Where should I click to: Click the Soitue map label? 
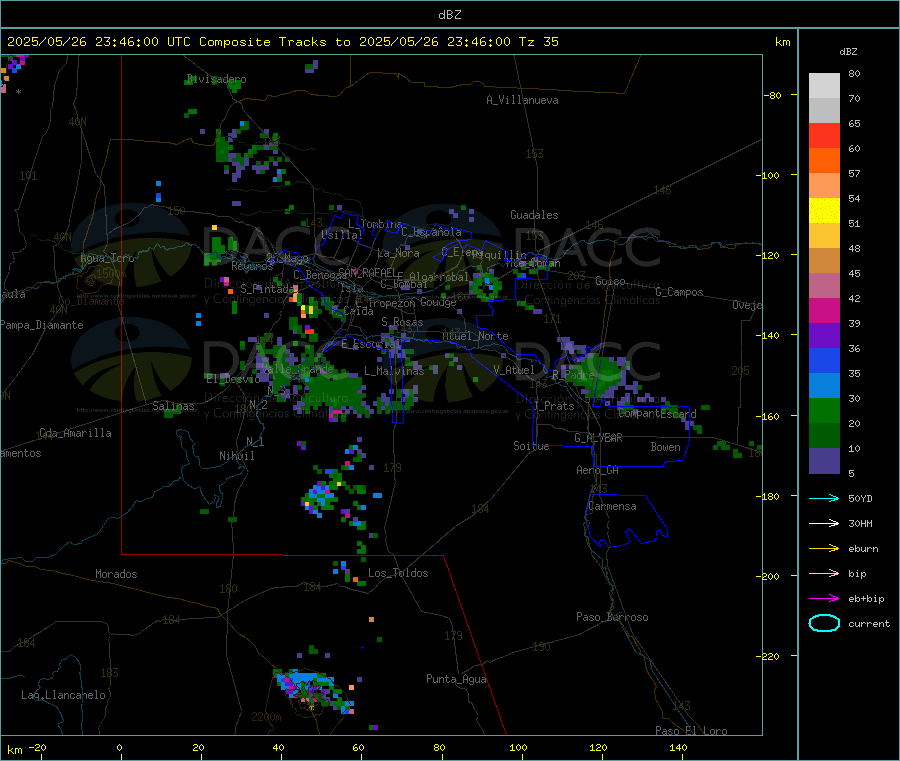point(531,446)
